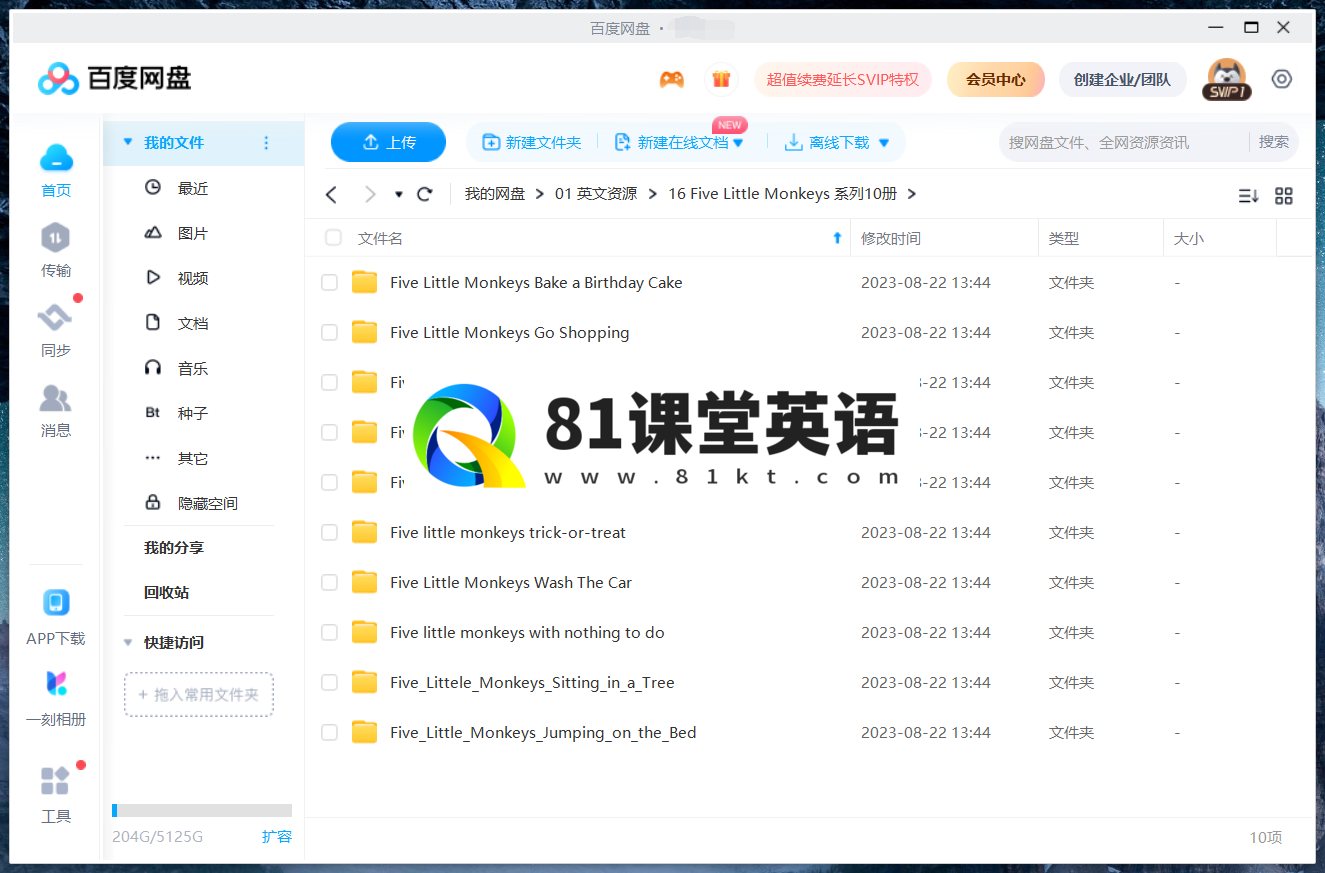Click the gift box icon
Viewport: 1325px width, 873px height.
pyautogui.click(x=720, y=79)
